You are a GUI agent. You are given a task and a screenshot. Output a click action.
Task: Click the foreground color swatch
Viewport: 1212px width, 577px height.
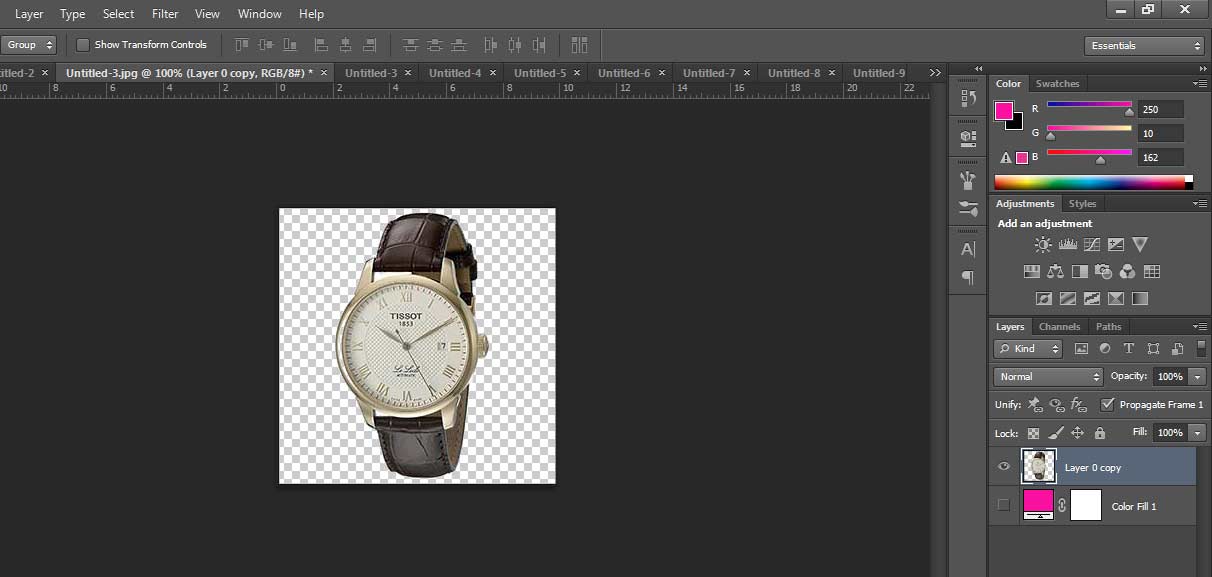pyautogui.click(x=1004, y=111)
